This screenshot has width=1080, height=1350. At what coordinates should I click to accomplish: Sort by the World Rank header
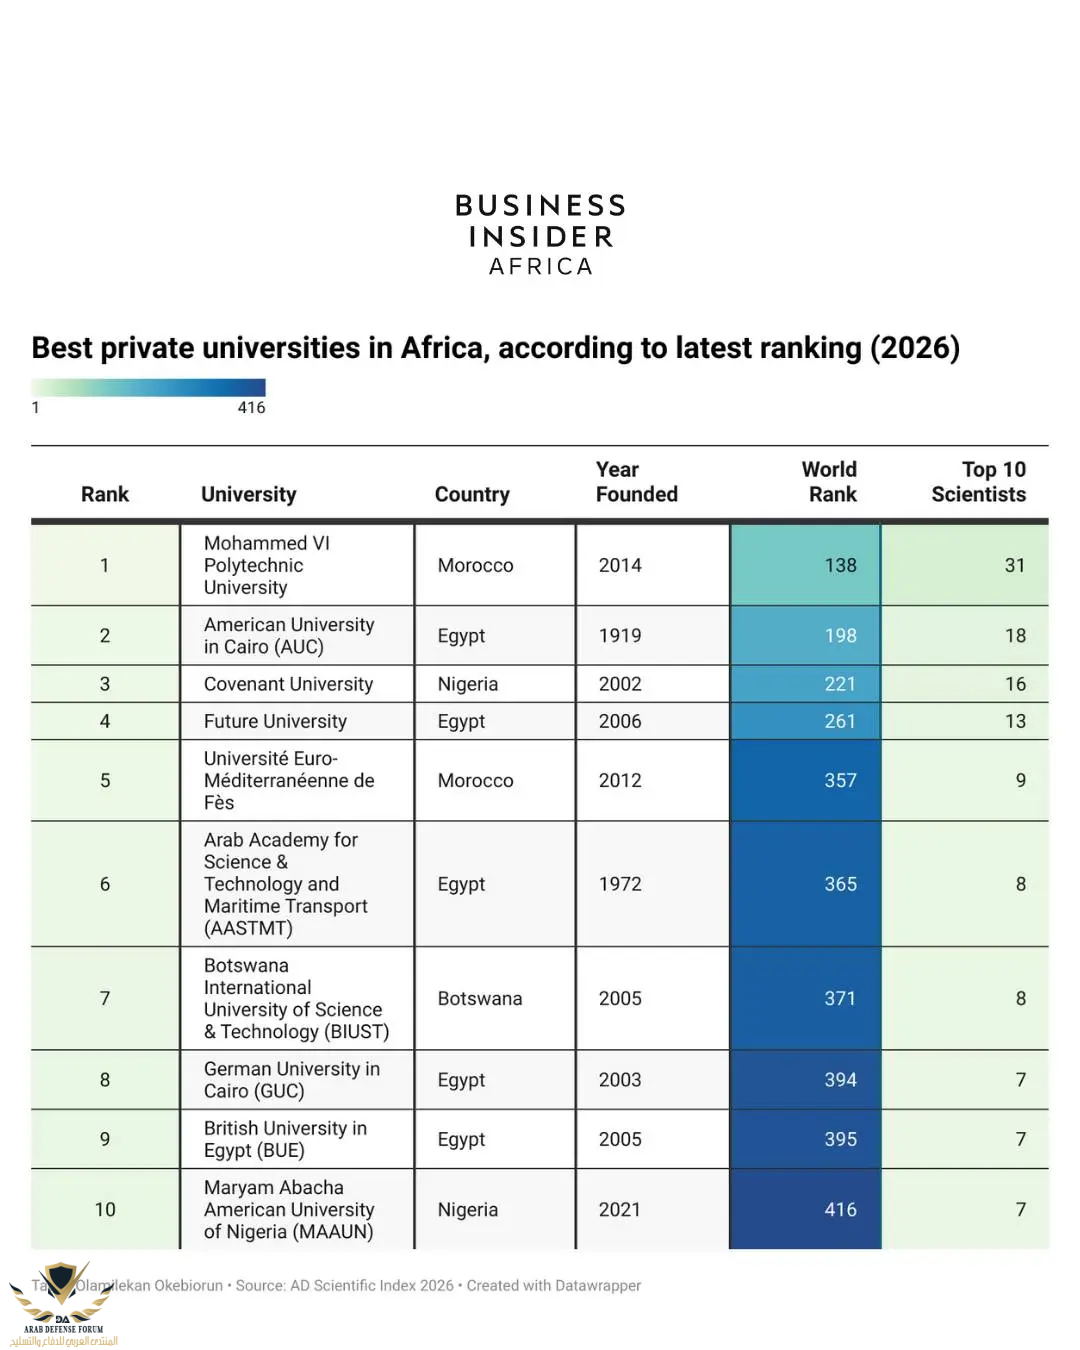point(829,482)
